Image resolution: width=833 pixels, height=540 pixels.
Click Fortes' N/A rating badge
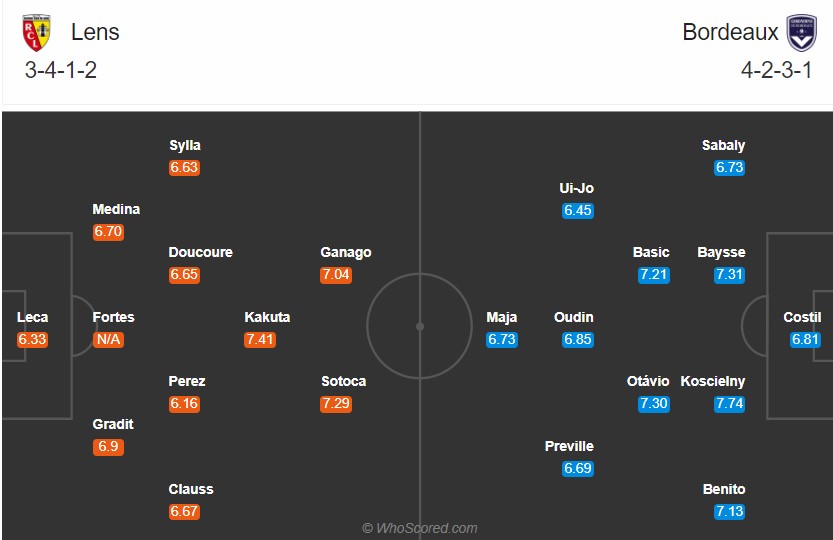tap(108, 339)
